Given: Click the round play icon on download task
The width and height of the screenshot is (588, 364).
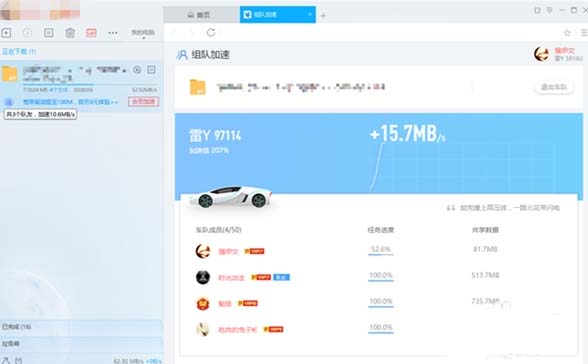Looking at the screenshot, I should click(x=137, y=70).
